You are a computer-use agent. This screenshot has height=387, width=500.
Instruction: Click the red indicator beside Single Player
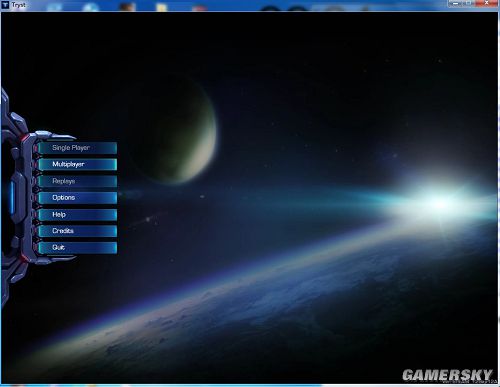pyautogui.click(x=35, y=148)
